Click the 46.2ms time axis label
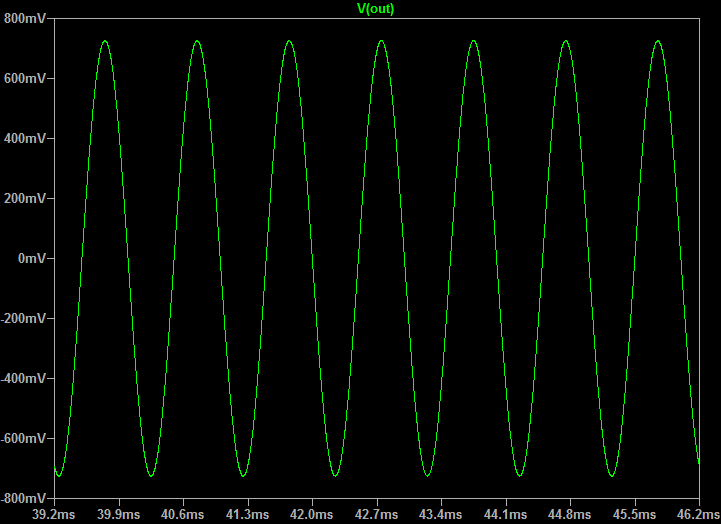721x524 pixels. [698, 514]
